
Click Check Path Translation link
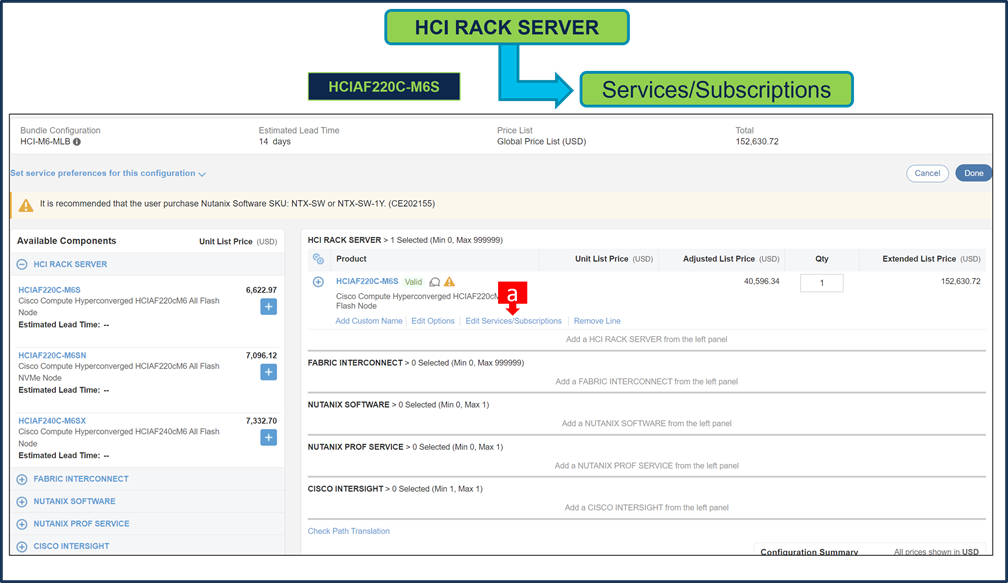coord(348,531)
